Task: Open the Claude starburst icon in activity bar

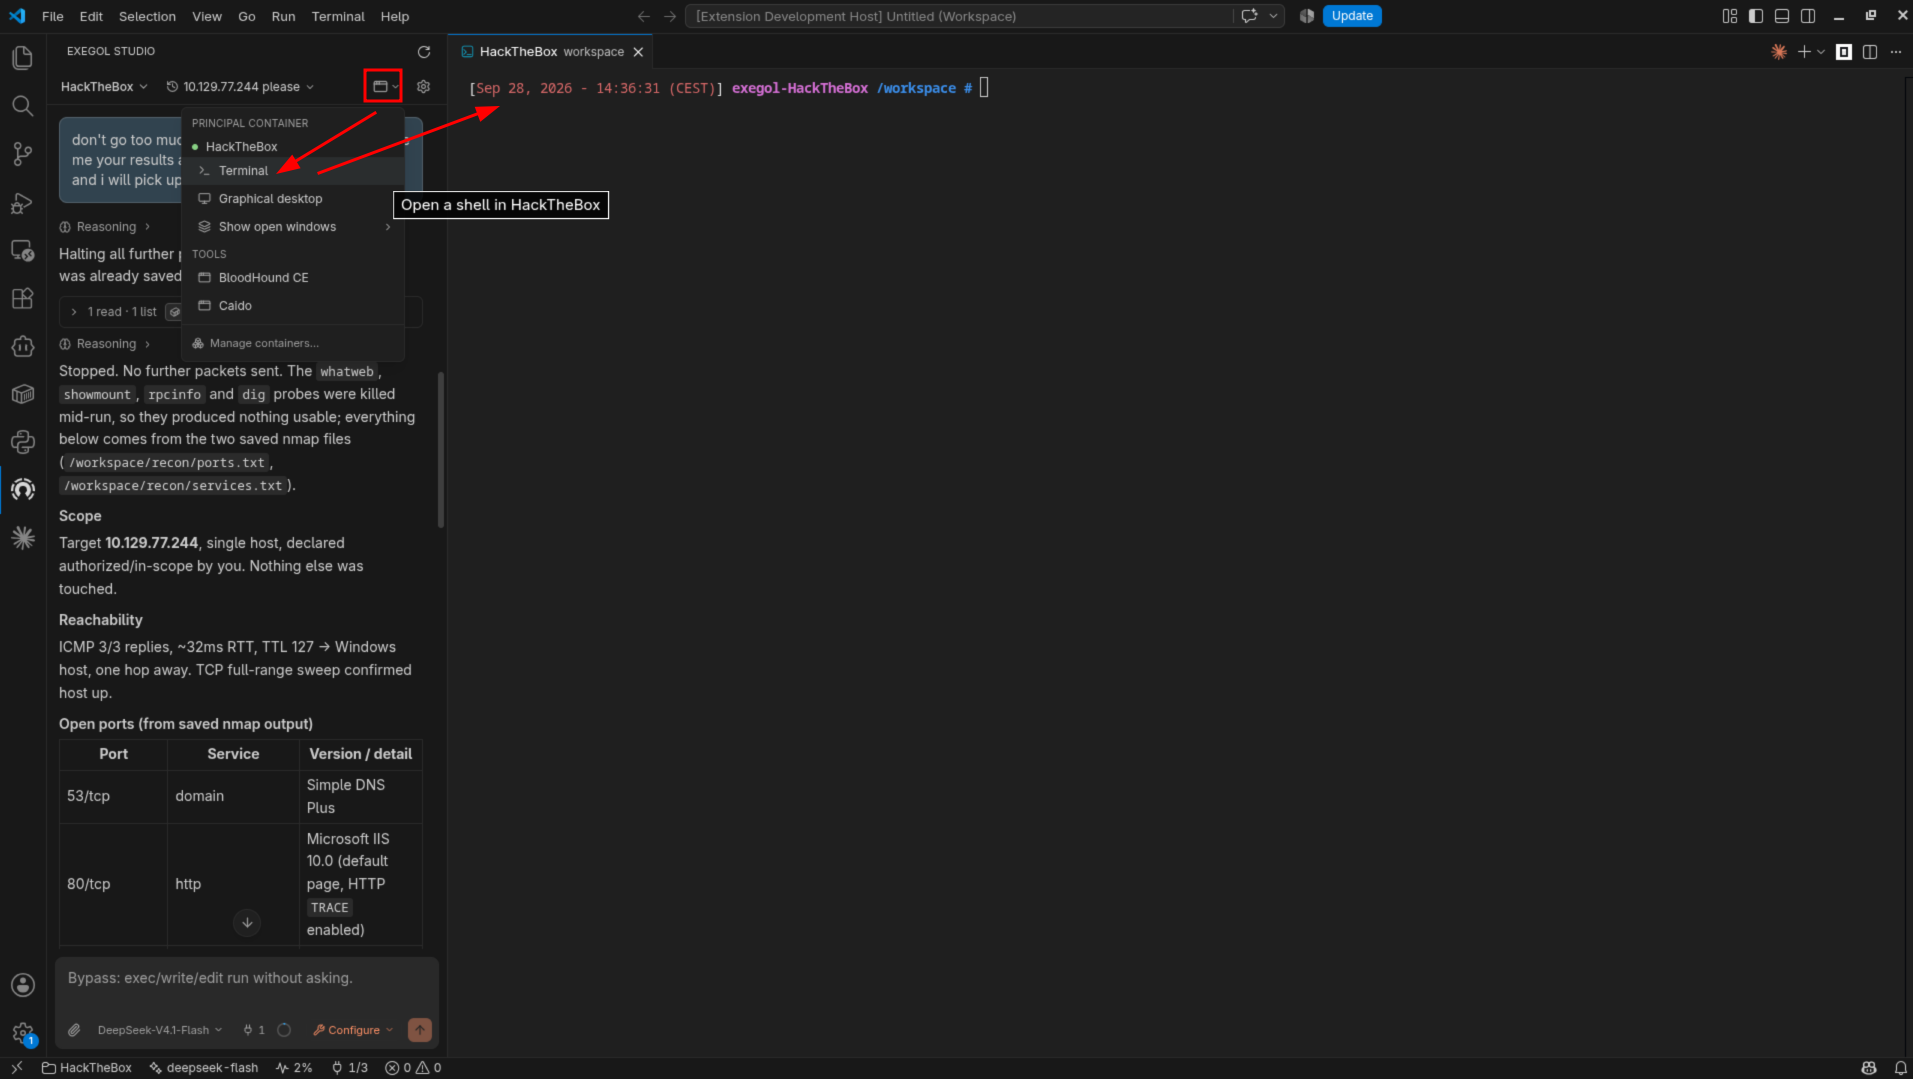Action: coord(22,538)
